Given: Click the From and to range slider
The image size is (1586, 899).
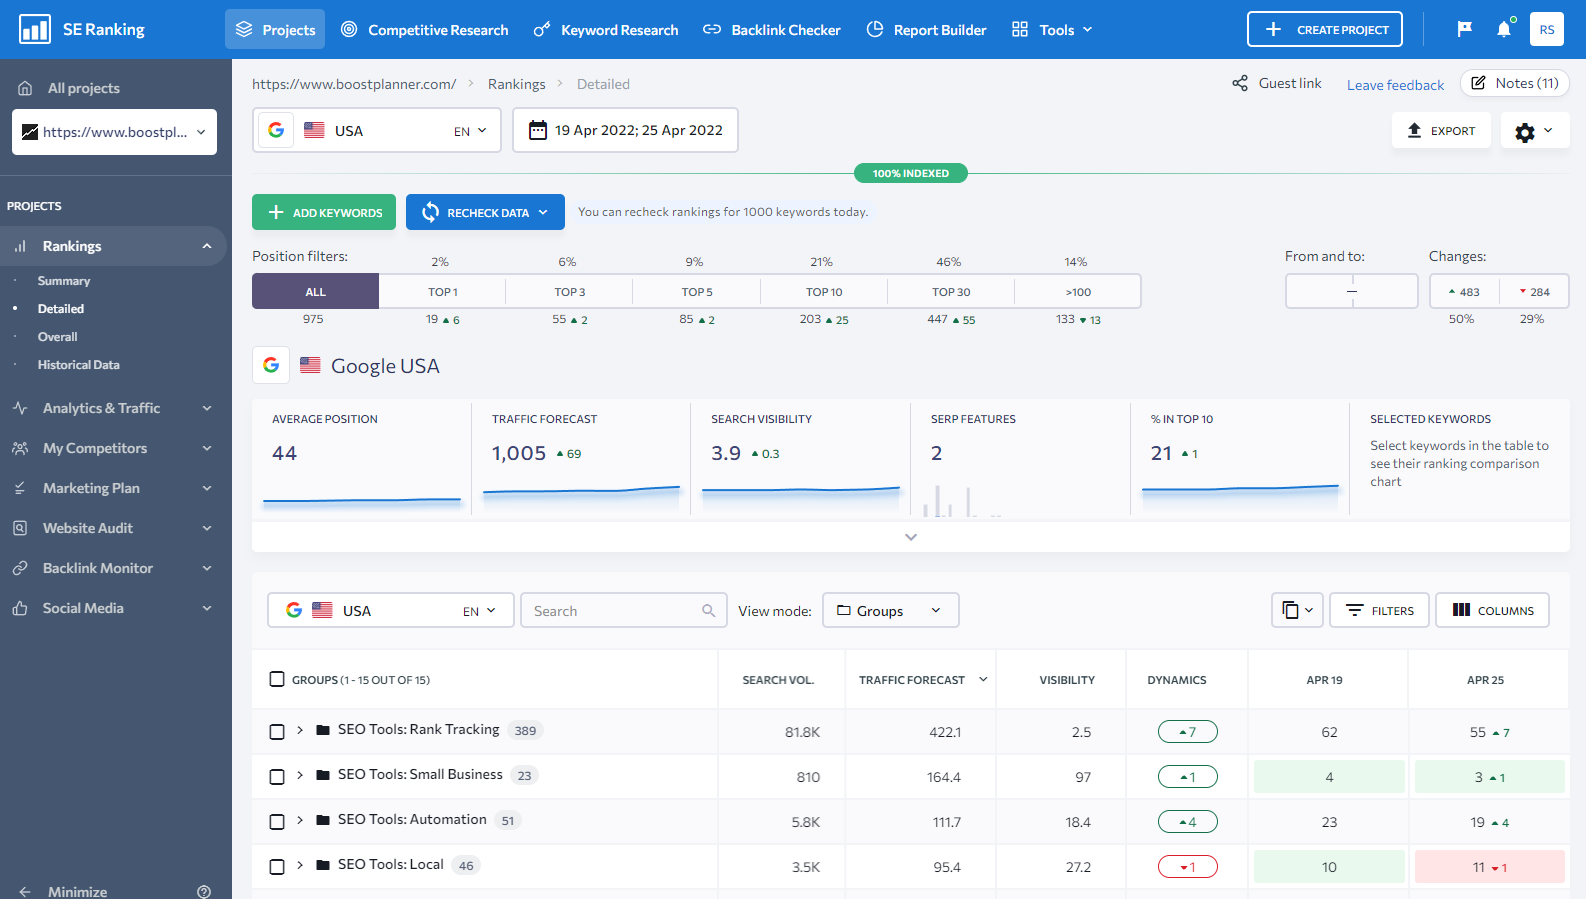Looking at the screenshot, I should (x=1351, y=292).
